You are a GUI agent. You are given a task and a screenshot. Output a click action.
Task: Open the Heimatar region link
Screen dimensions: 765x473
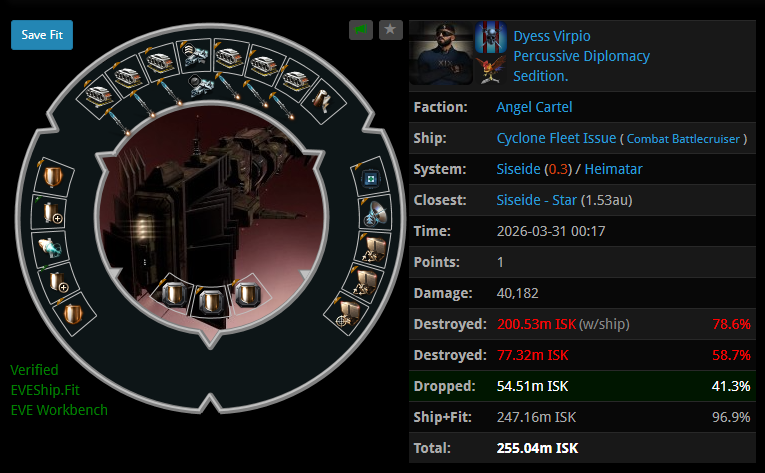click(x=613, y=169)
